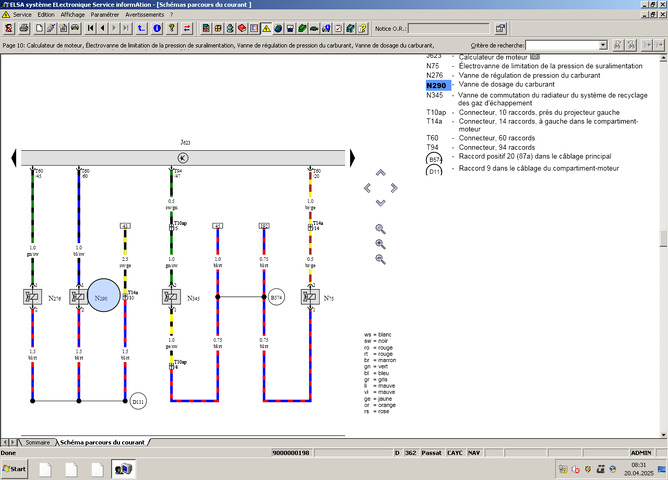Switch to the Sommaire tab
The height and width of the screenshot is (480, 668).
tap(37, 441)
